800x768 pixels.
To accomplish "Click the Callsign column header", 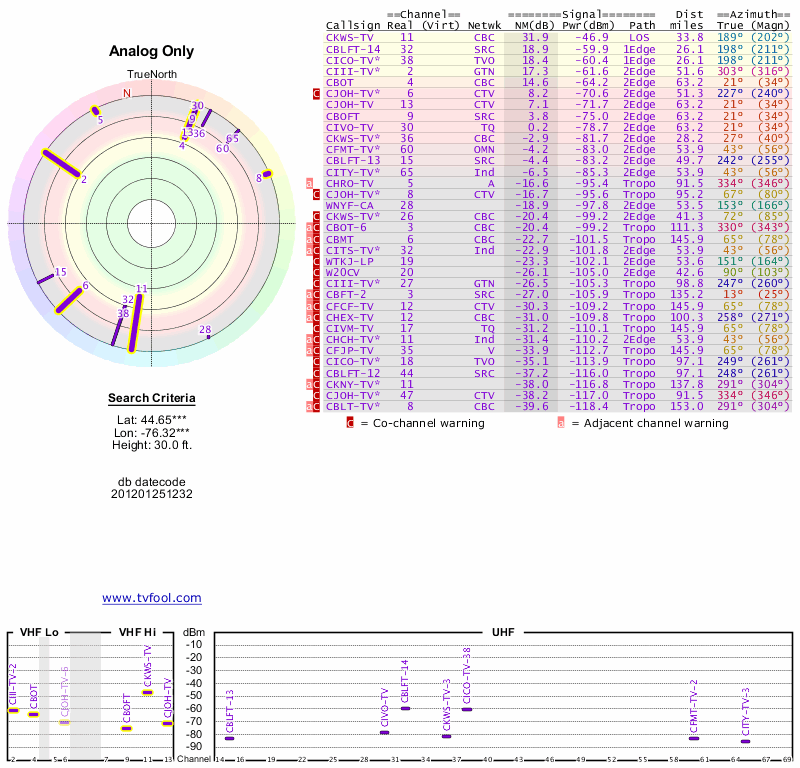I will tap(350, 25).
